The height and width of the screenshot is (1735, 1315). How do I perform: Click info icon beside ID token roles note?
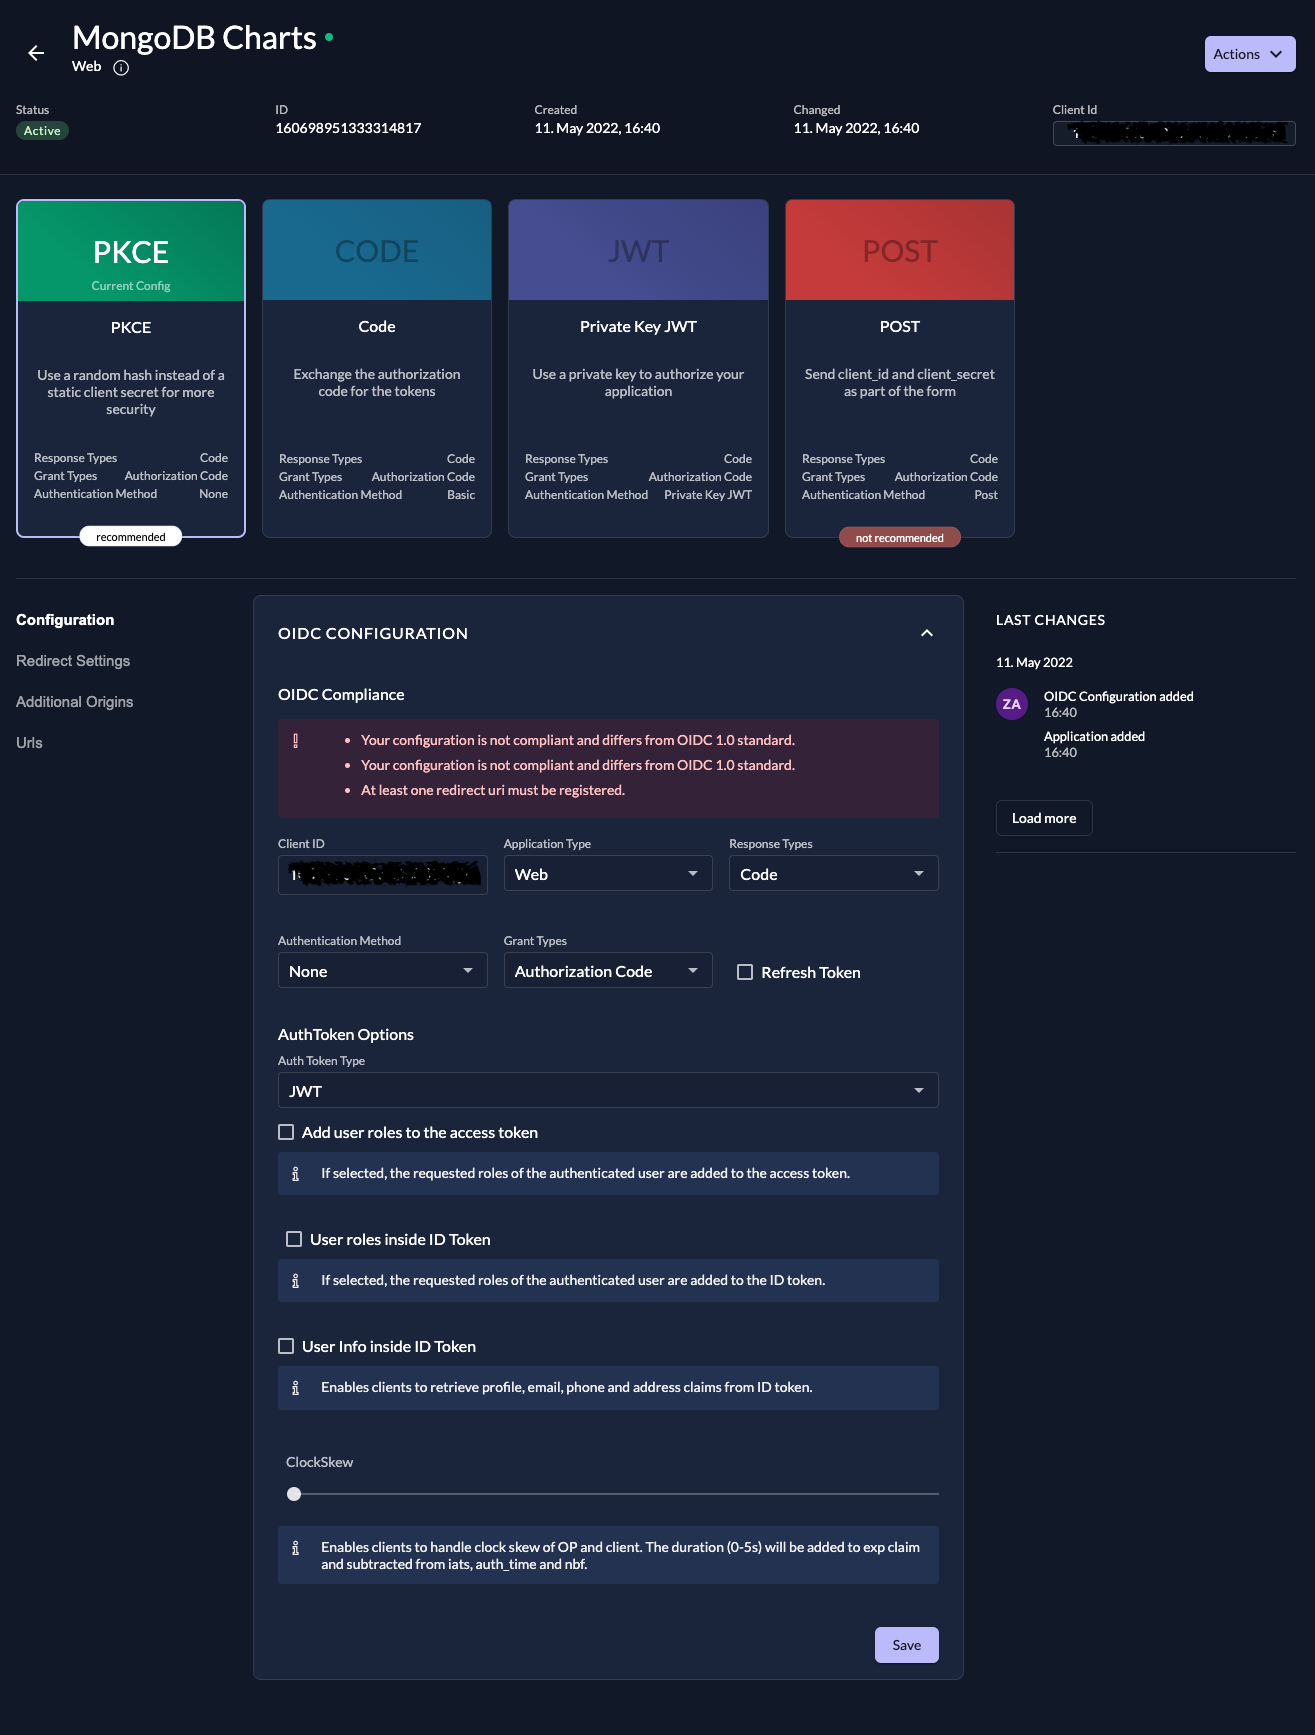[295, 1281]
